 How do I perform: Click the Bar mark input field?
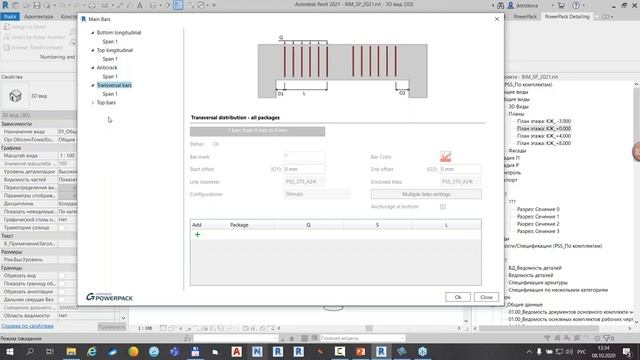point(304,156)
